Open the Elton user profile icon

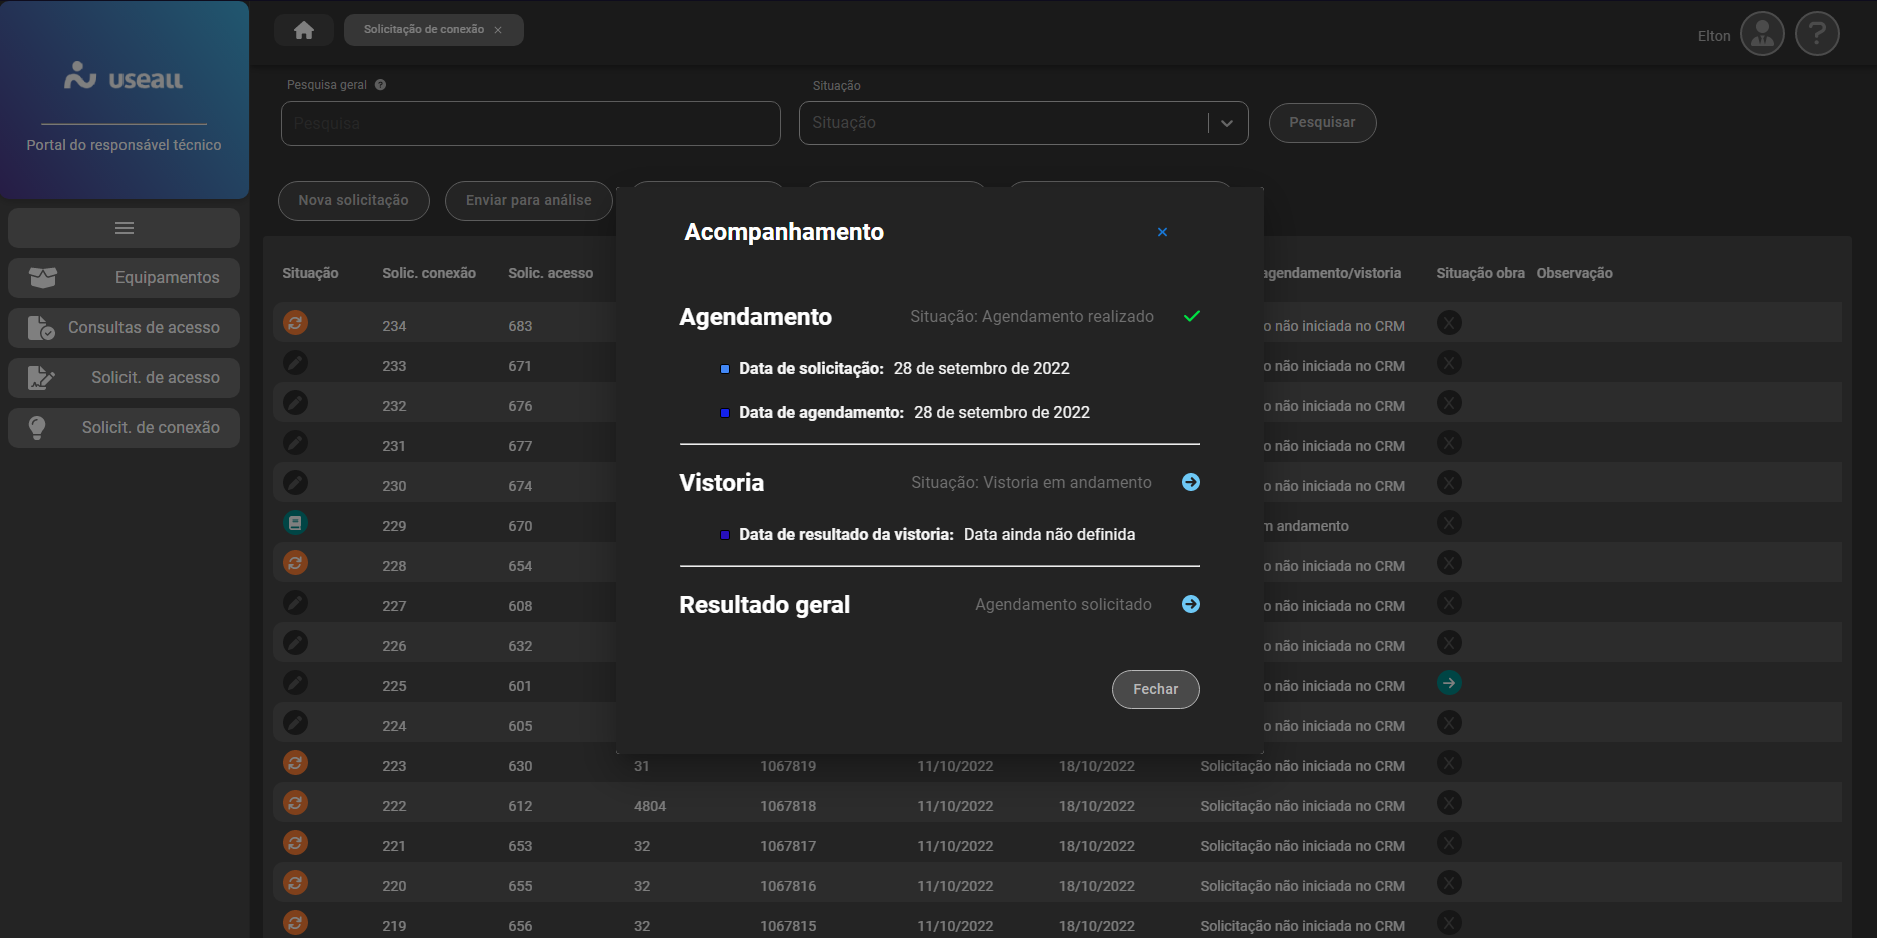(x=1761, y=35)
